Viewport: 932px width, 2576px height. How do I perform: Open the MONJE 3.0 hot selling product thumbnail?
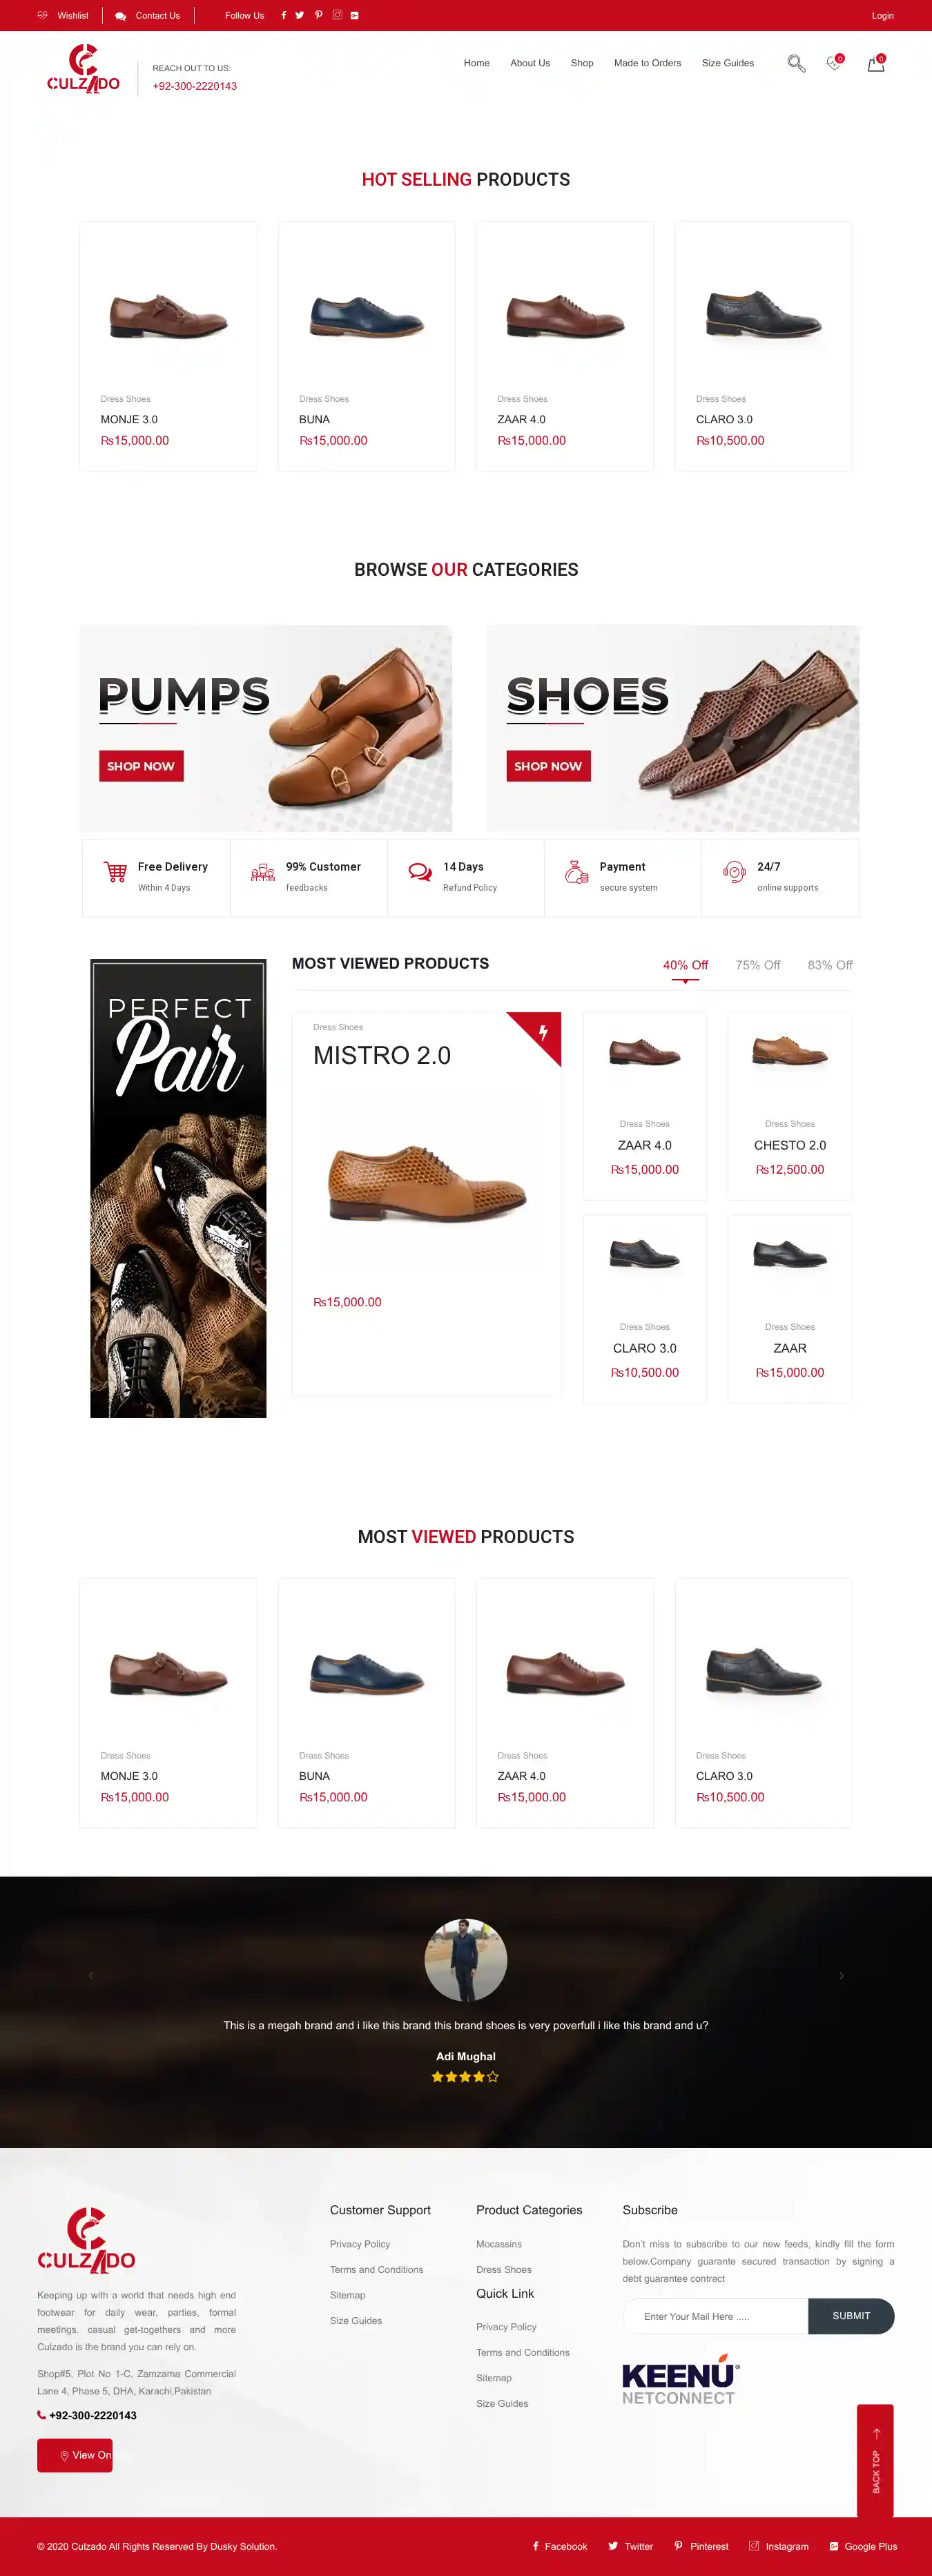click(168, 315)
